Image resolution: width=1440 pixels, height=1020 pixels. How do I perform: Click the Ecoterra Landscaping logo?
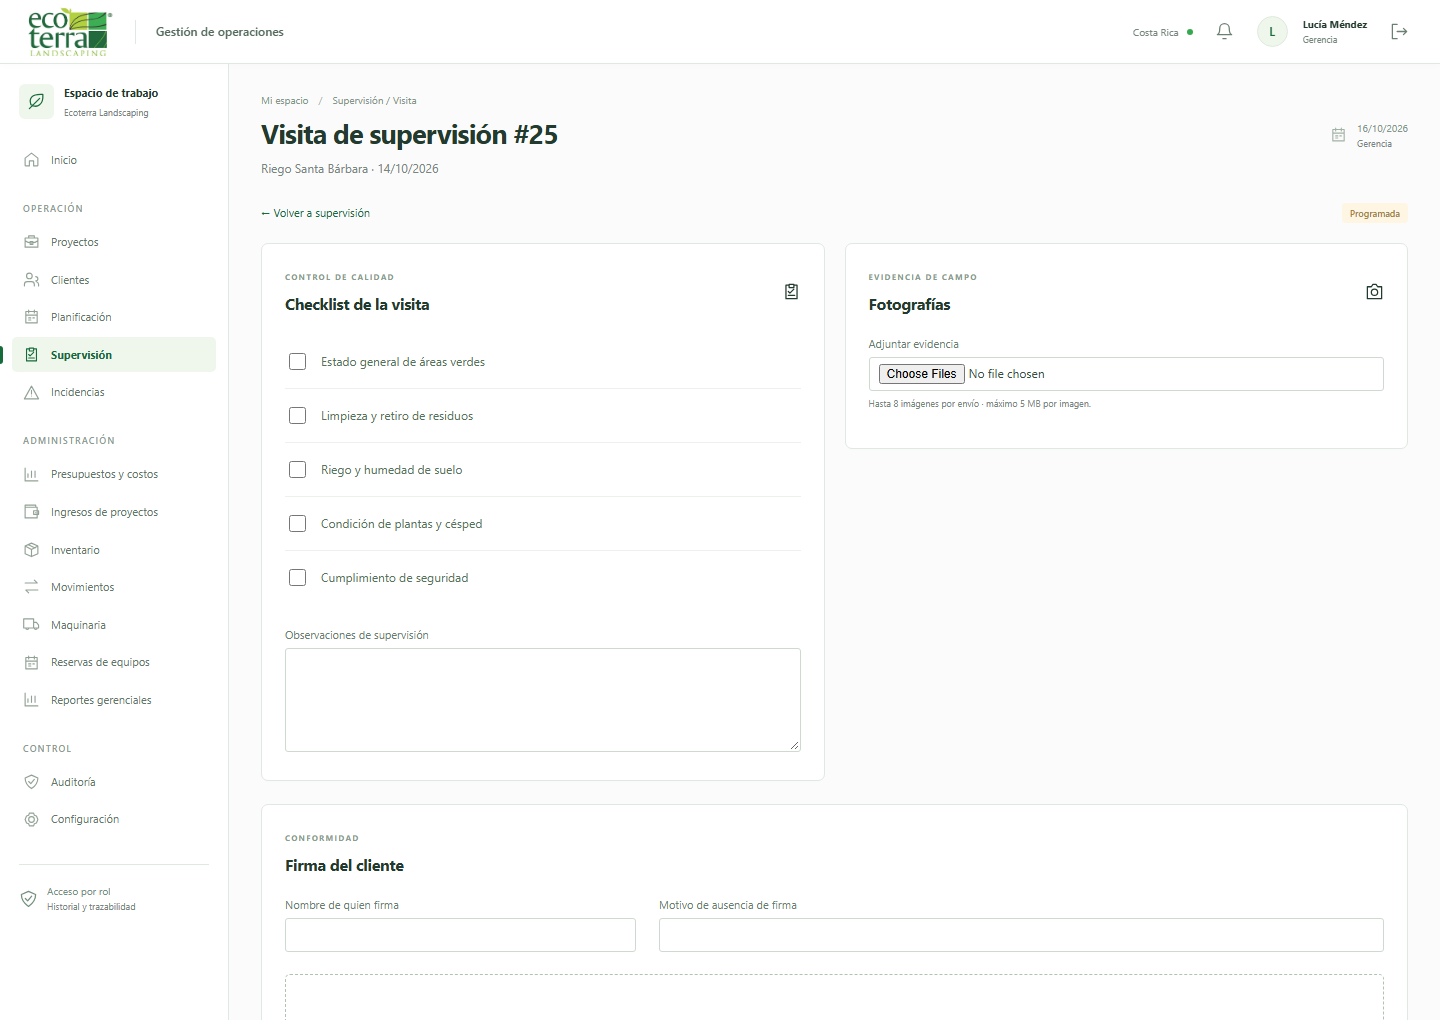[69, 32]
